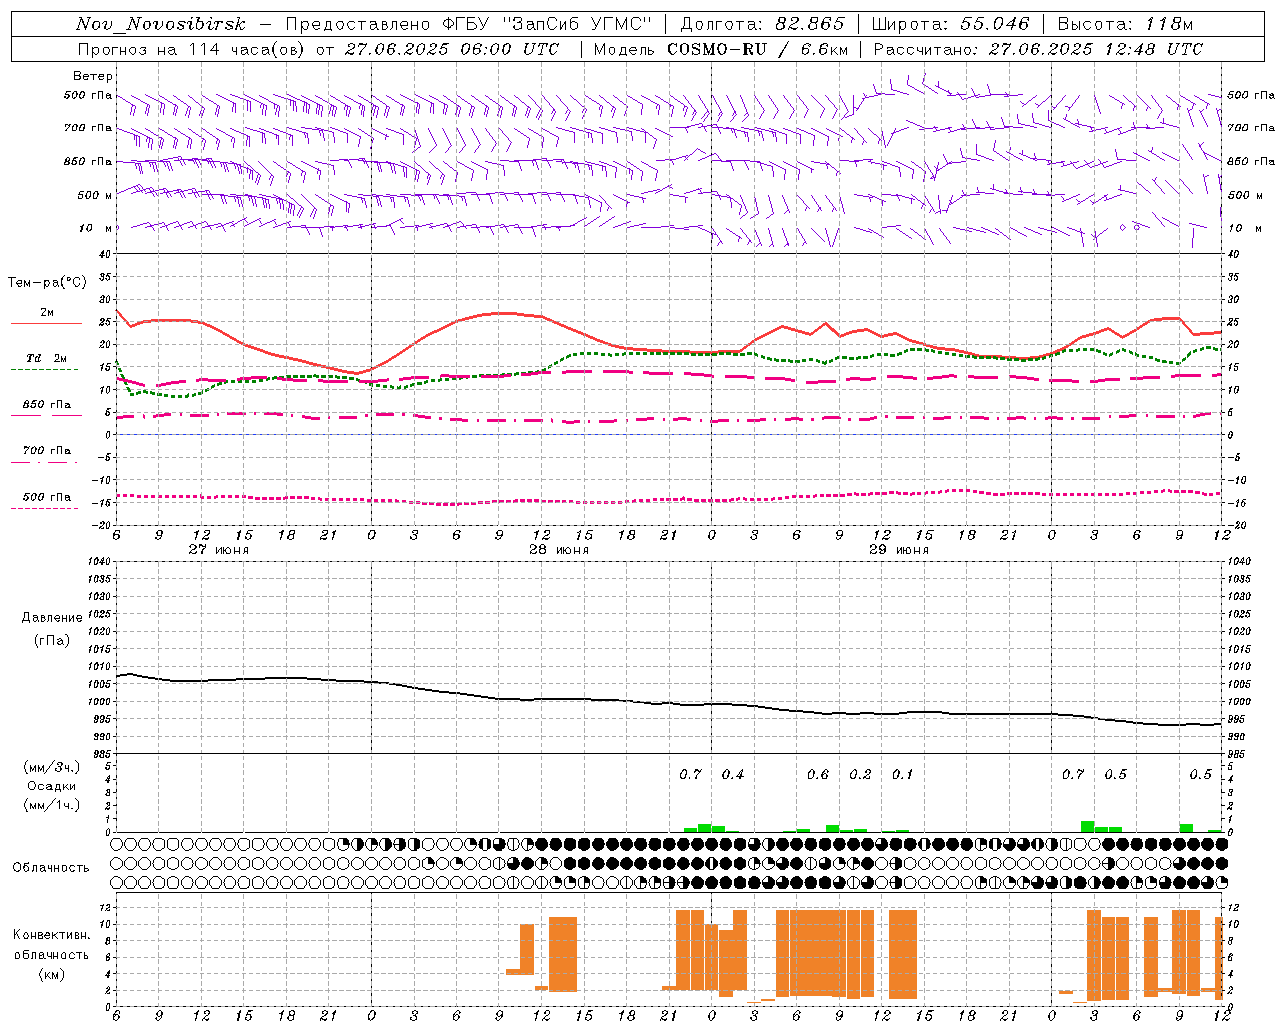Screen dimensions: 1280x1024
Task: Click the 850 гПа temperature legend line sample
Action: pos(46,416)
